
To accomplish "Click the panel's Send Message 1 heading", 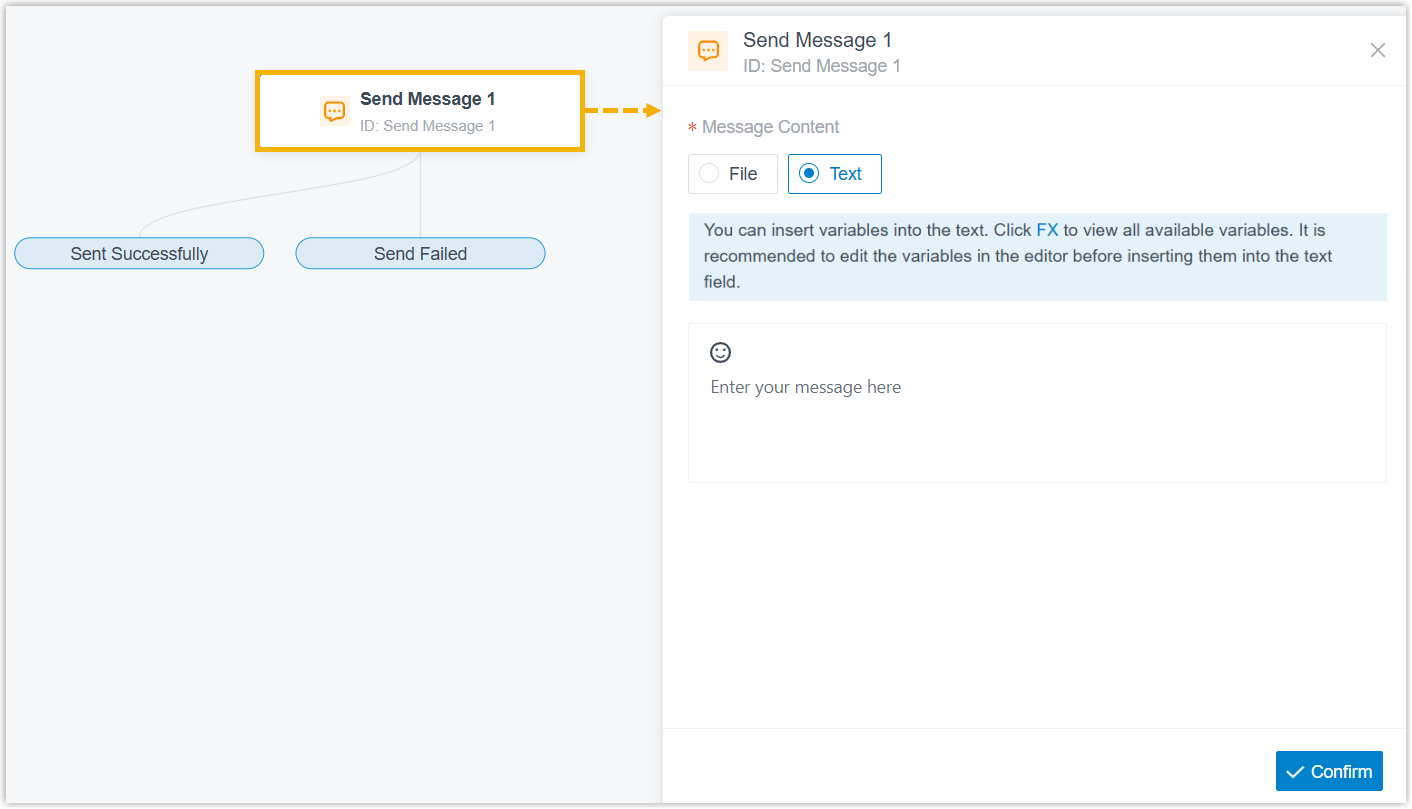I will [x=817, y=40].
